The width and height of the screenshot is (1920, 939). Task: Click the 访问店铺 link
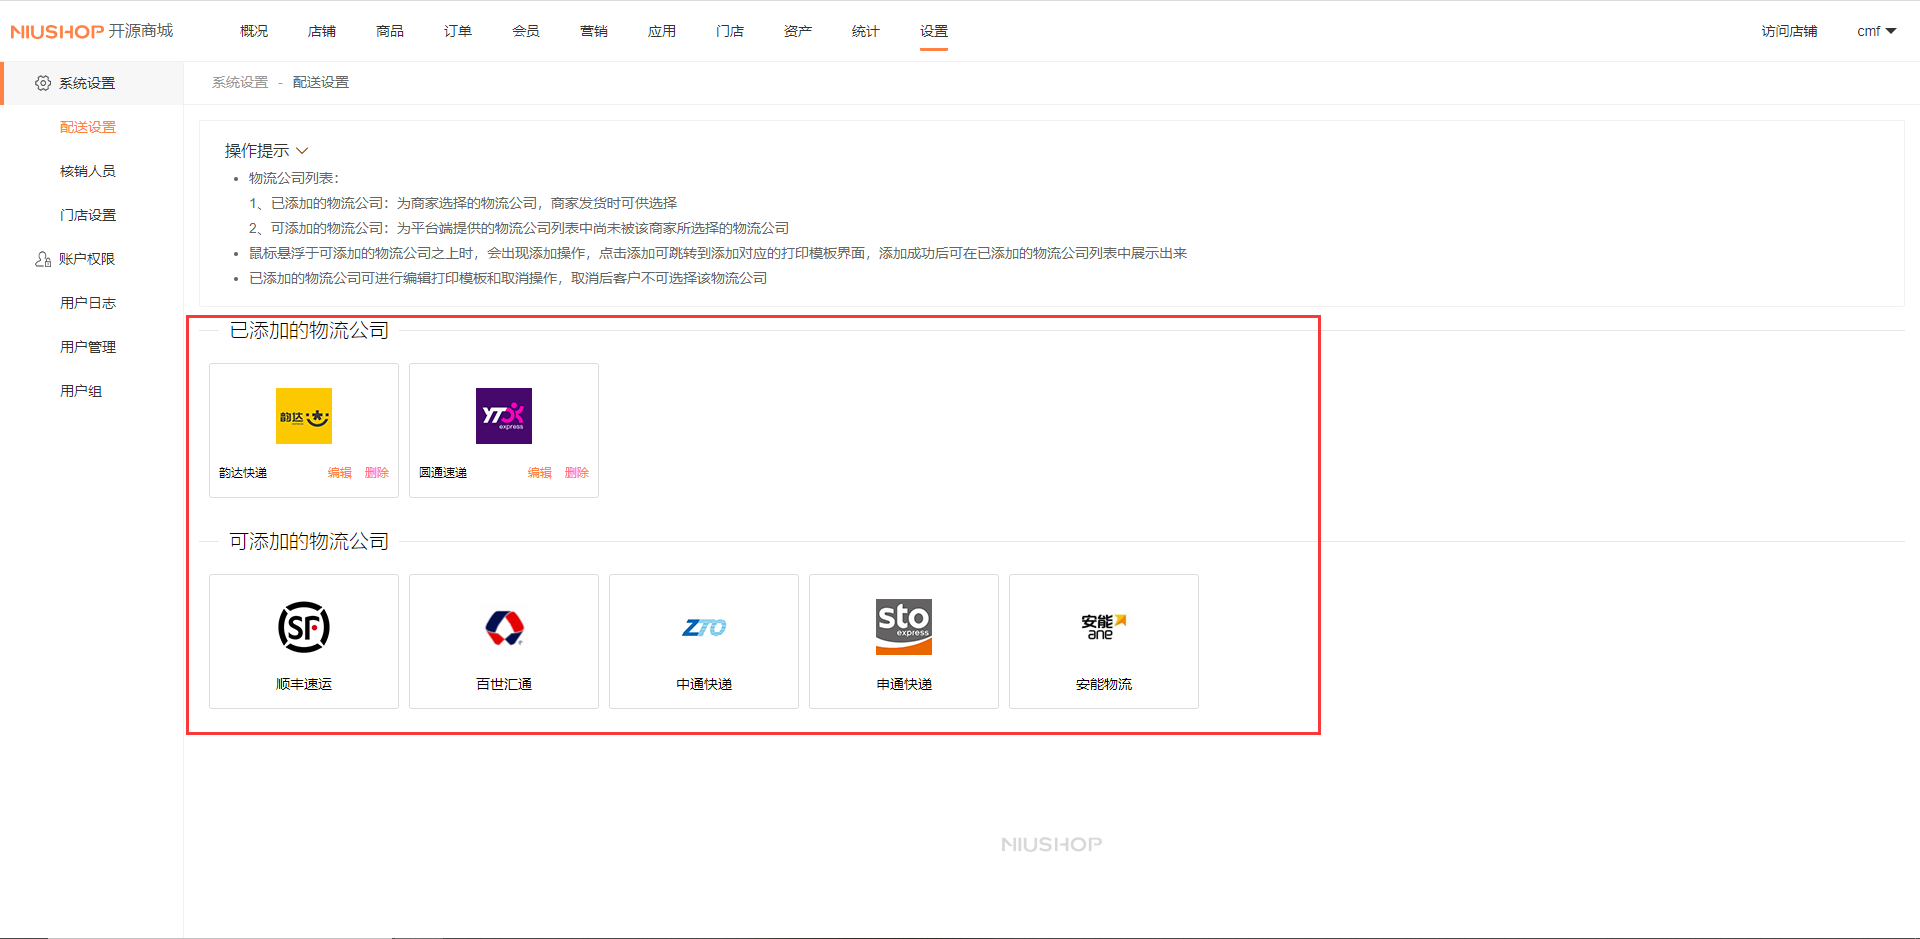pyautogui.click(x=1789, y=31)
